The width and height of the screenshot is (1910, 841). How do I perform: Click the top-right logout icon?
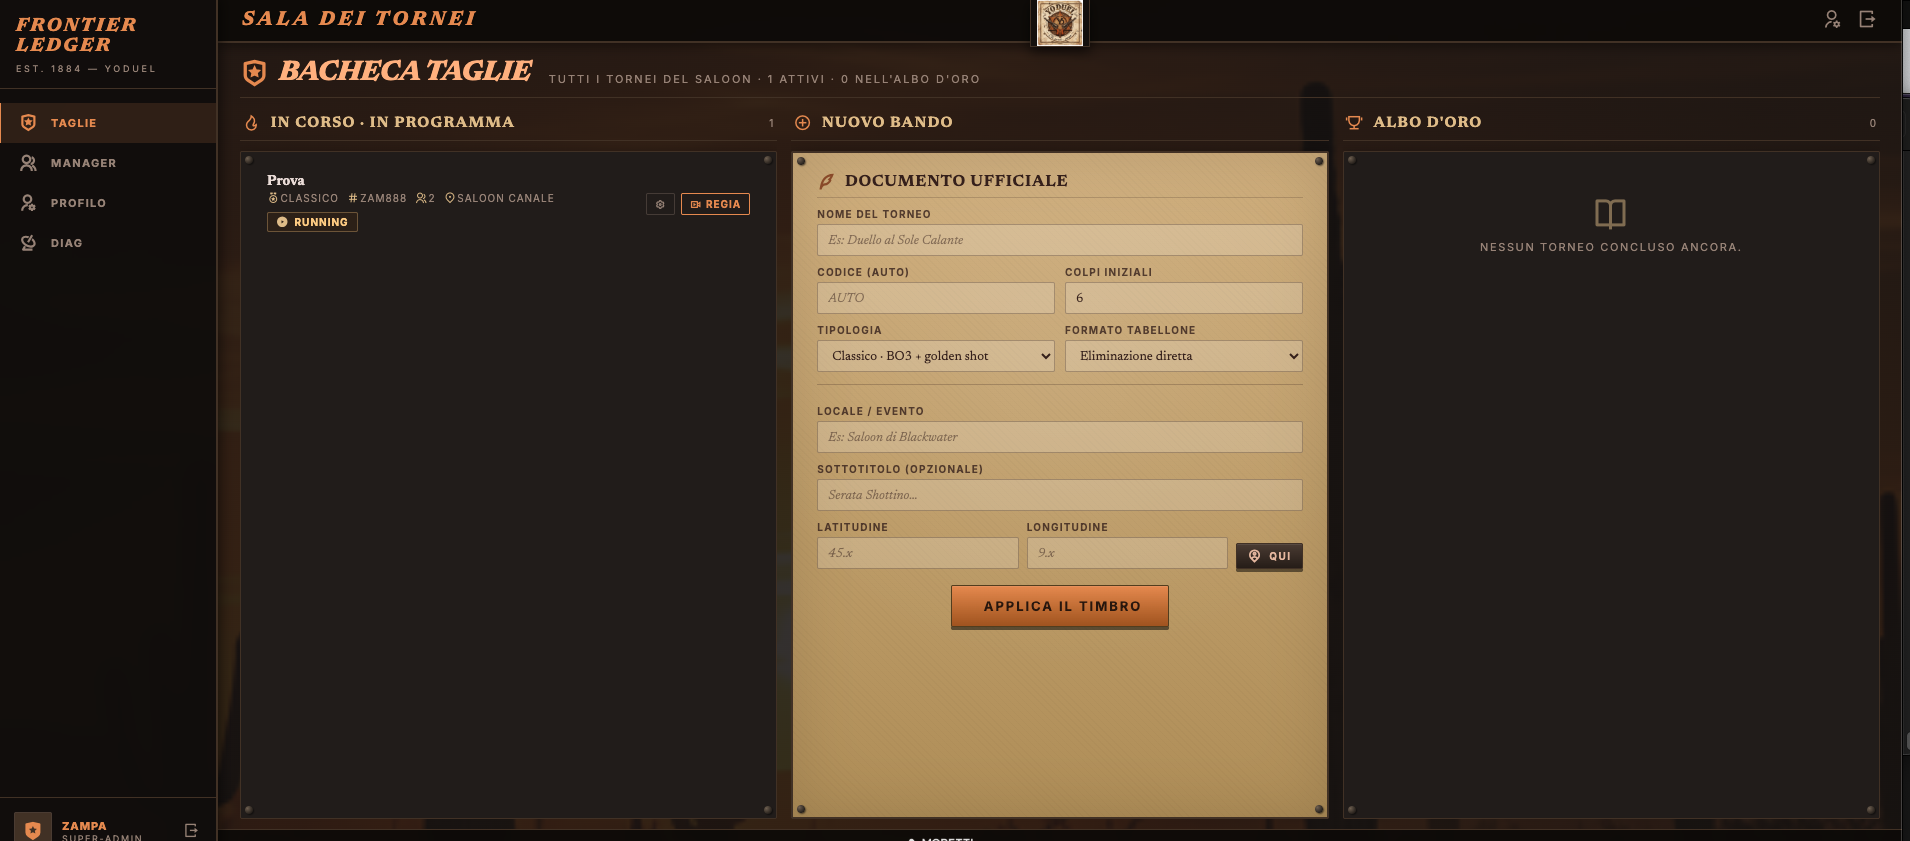[x=1867, y=19]
